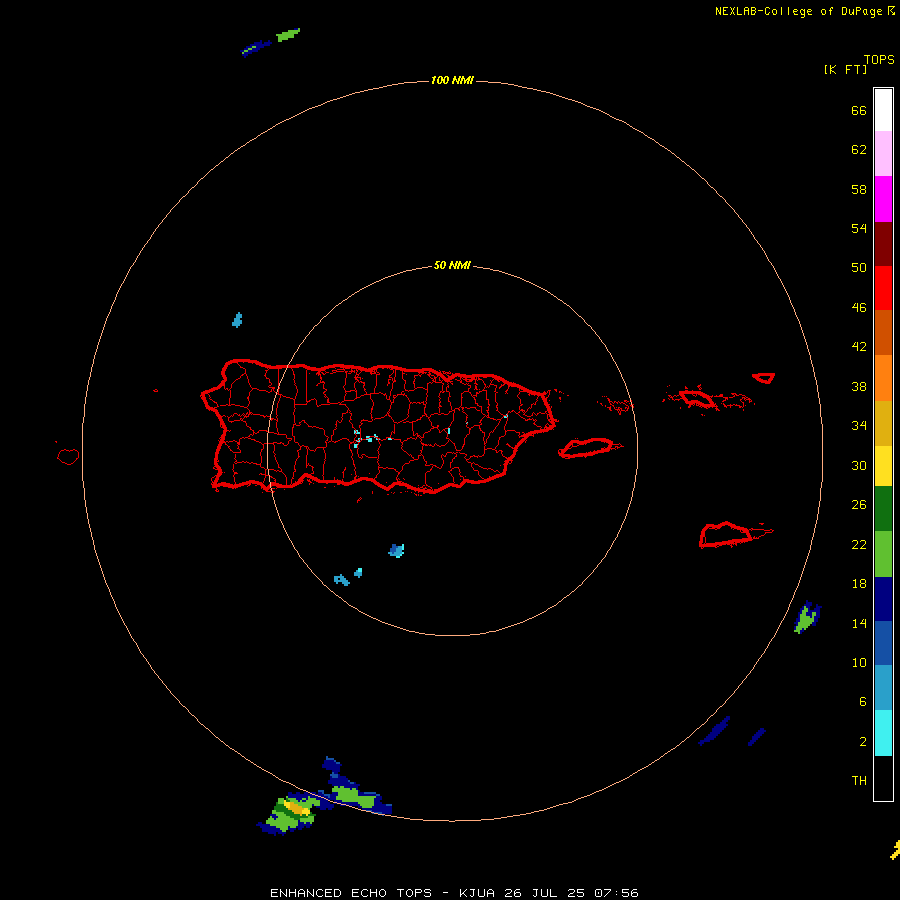Image resolution: width=900 pixels, height=900 pixels.
Task: Click the TOPS legend title
Action: (879, 60)
